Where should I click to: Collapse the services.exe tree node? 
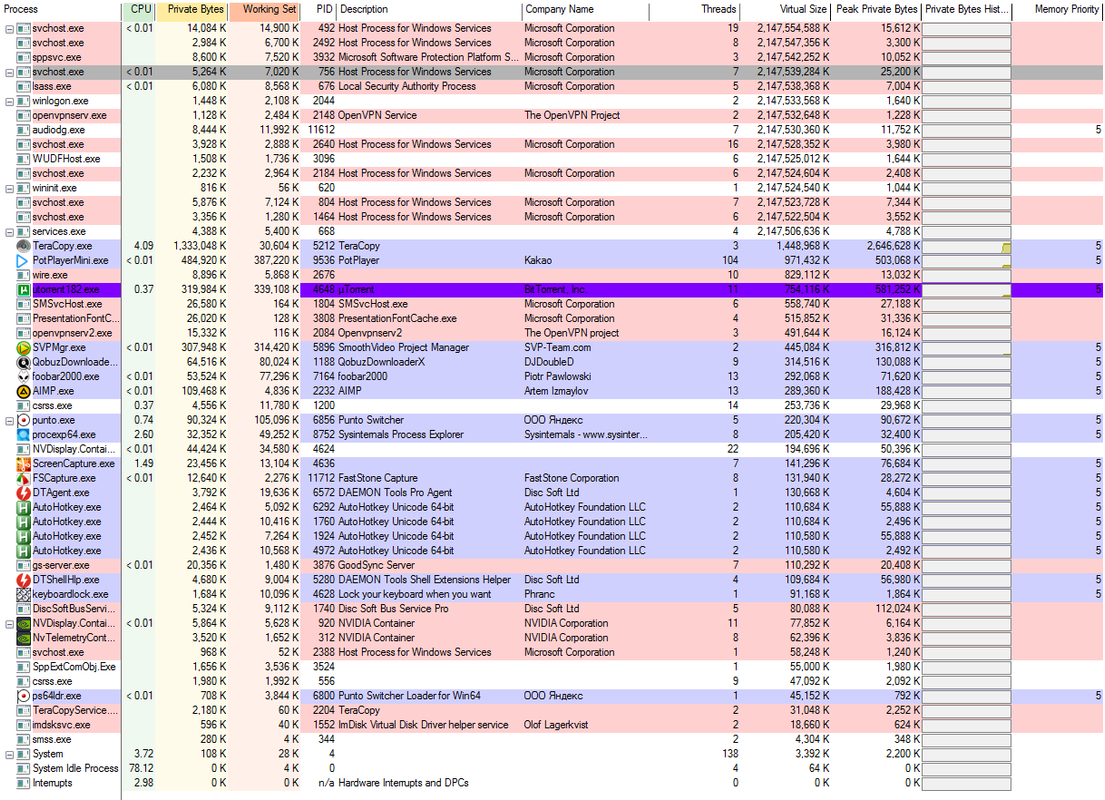tap(9, 232)
